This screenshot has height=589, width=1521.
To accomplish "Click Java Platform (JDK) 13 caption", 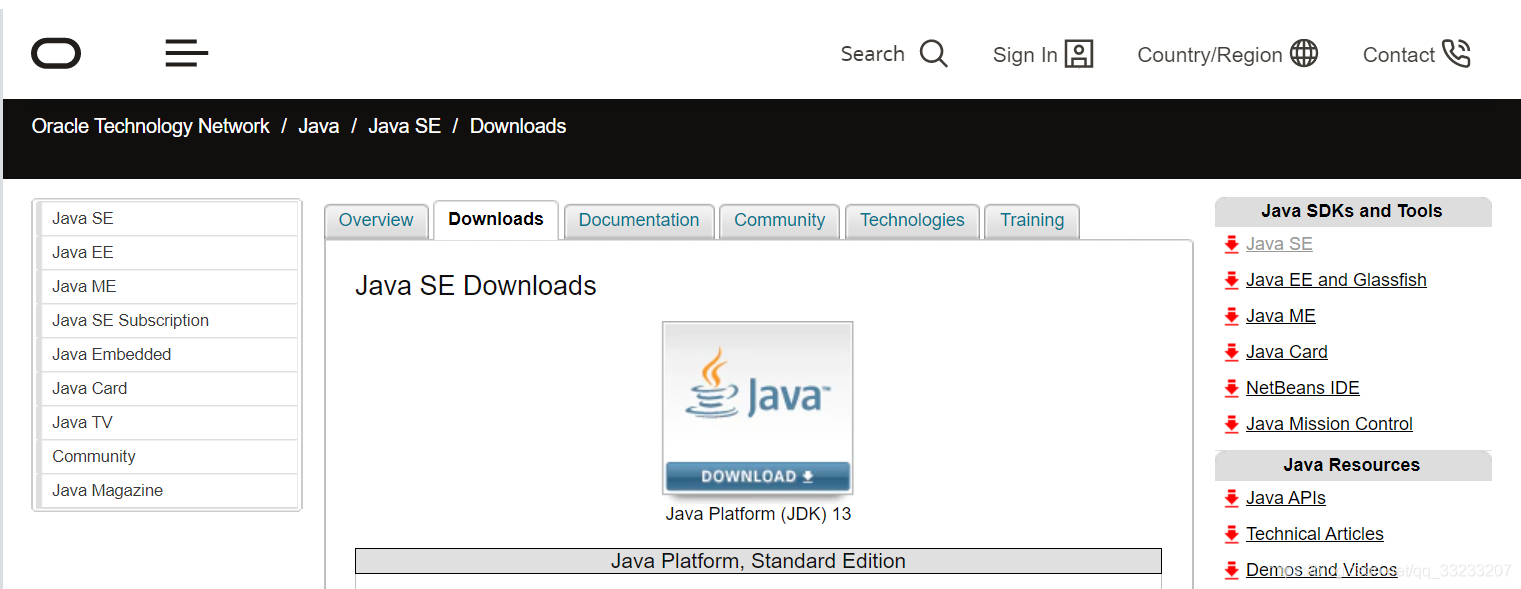I will pos(758,514).
